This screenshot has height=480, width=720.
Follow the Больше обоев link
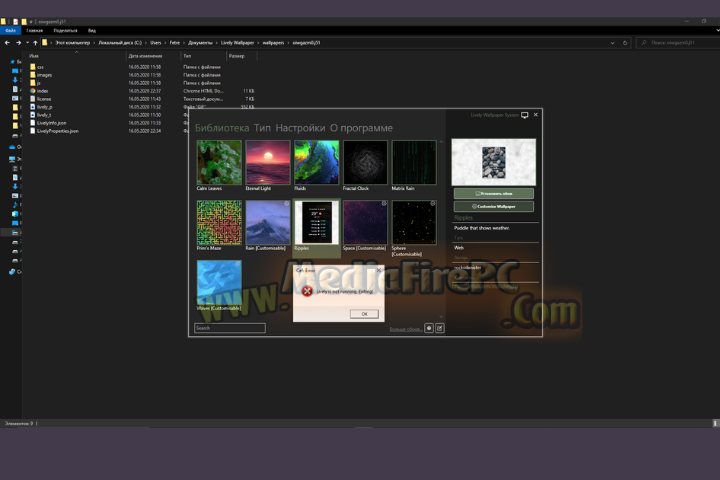(x=404, y=328)
